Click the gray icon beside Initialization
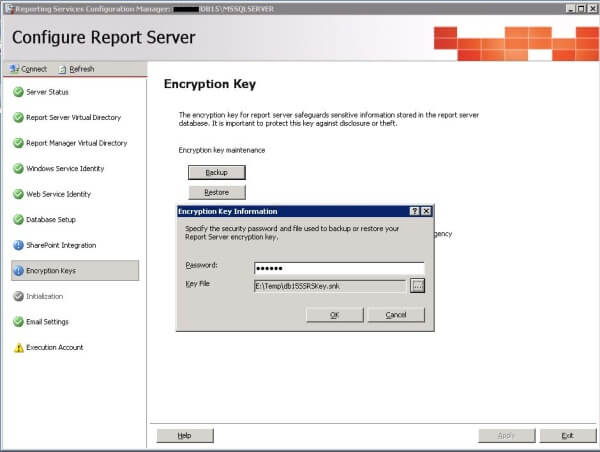600x452 pixels. 18,296
